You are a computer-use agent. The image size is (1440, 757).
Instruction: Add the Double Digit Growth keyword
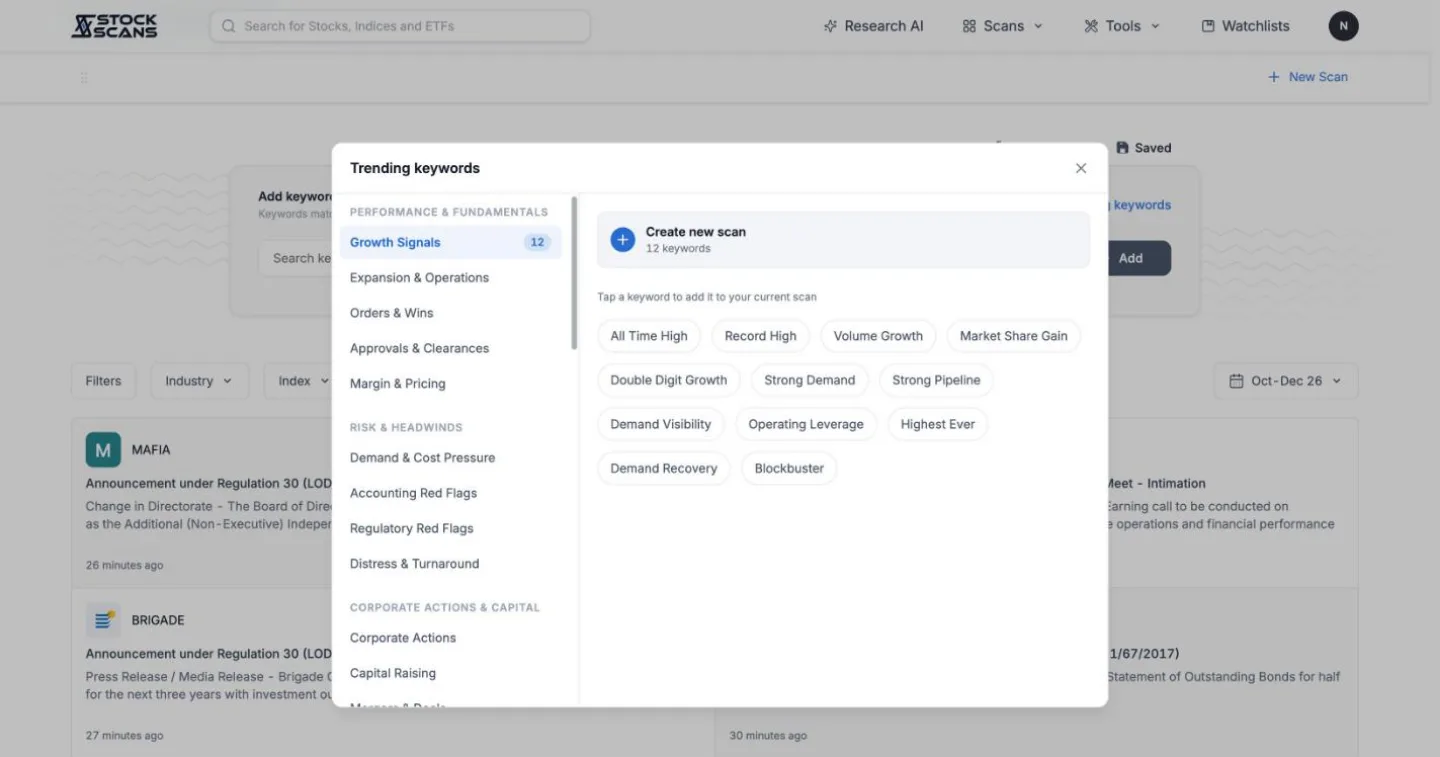click(669, 380)
